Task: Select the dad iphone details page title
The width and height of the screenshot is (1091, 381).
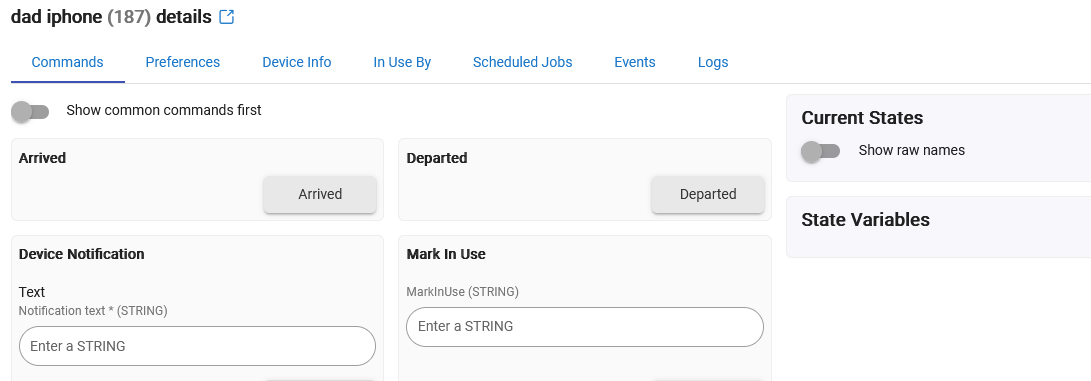Action: coord(111,17)
